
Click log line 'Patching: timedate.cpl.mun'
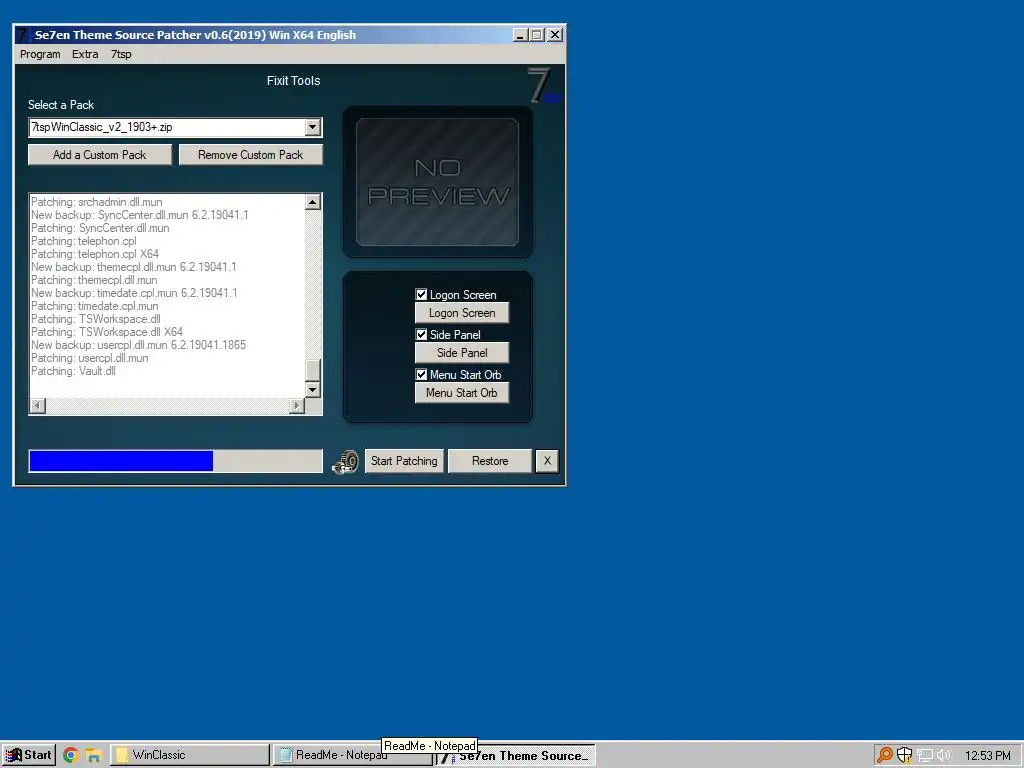point(95,306)
